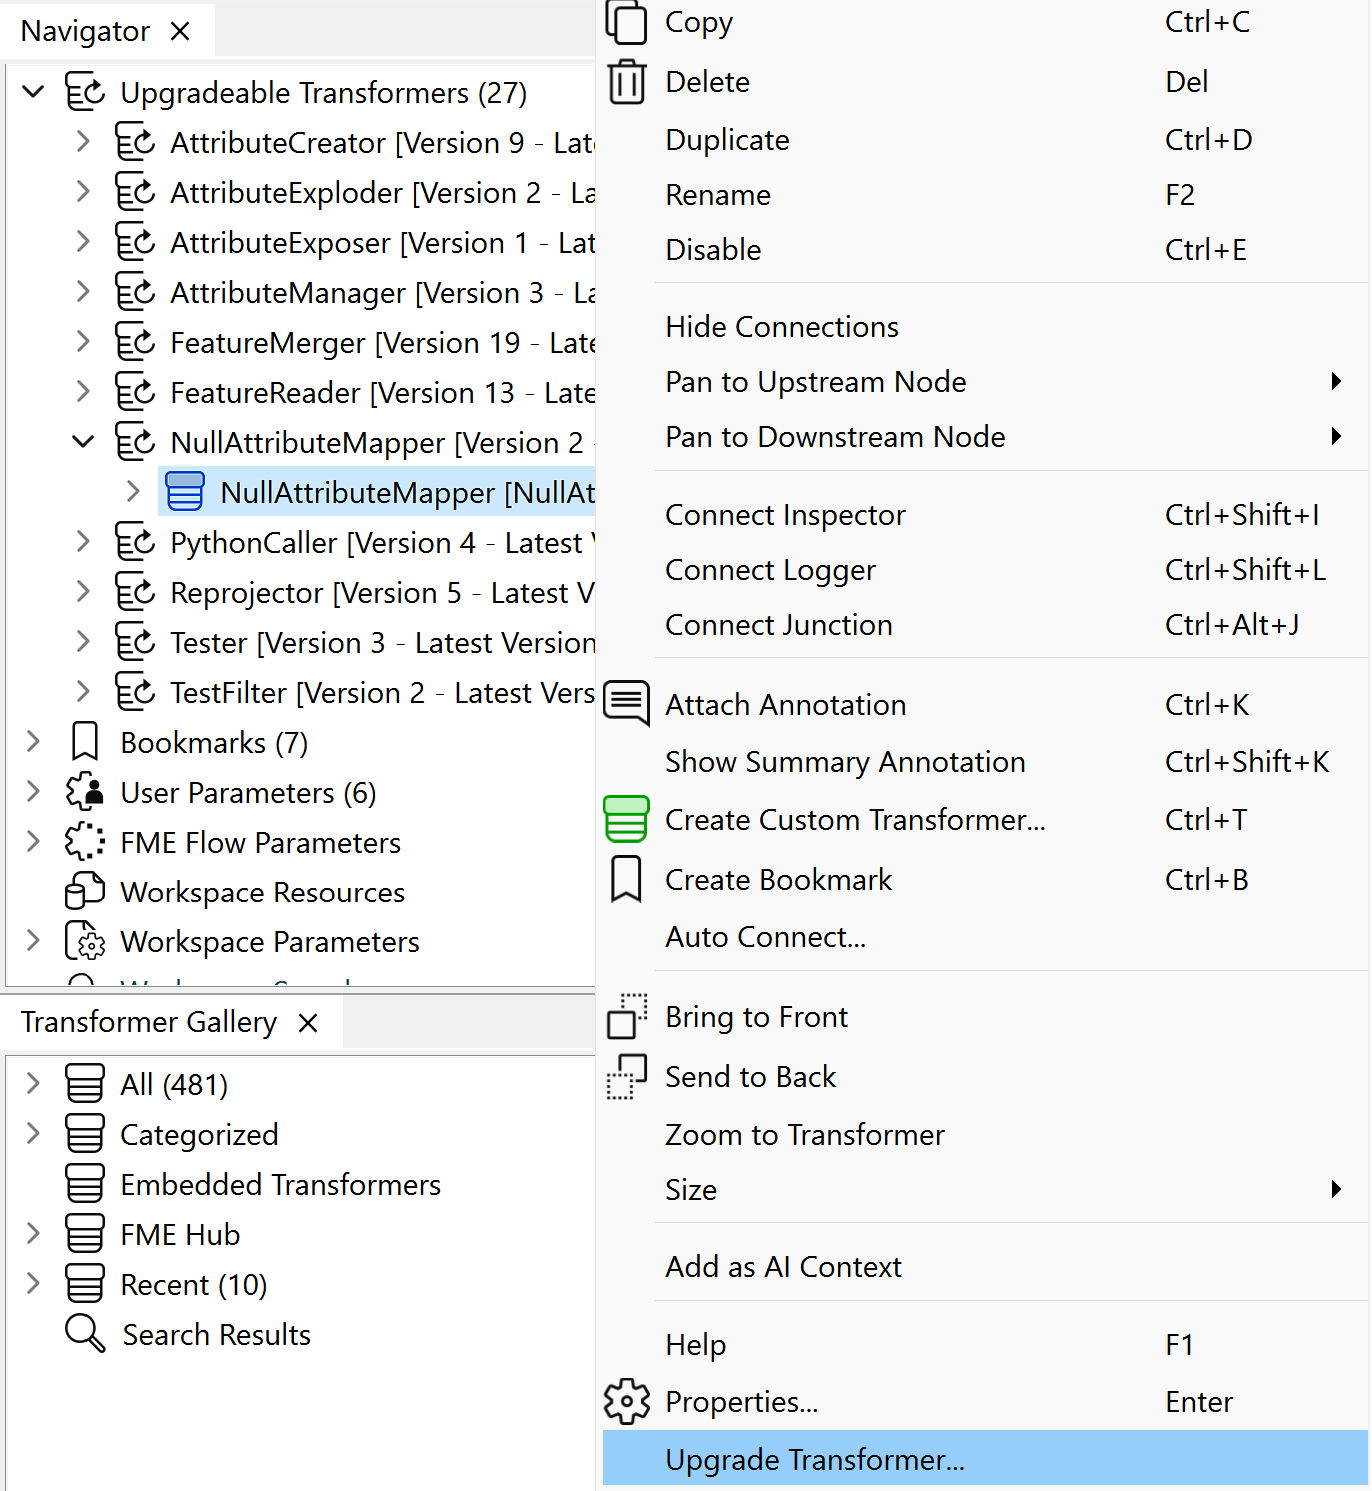Click the Reprojector upgrade icon

[135, 592]
